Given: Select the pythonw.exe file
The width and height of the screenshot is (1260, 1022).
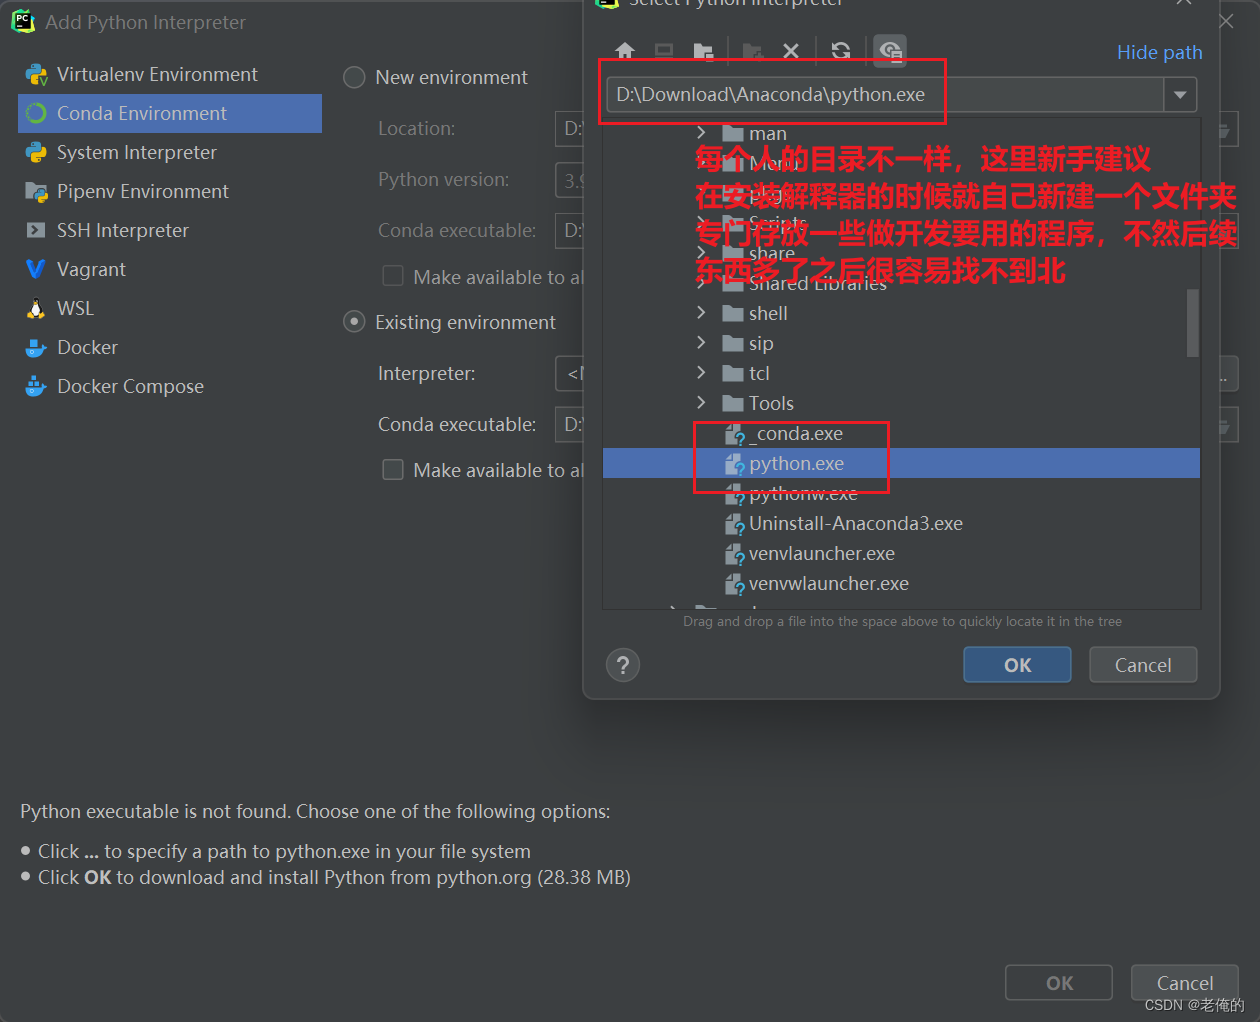Looking at the screenshot, I should pyautogui.click(x=803, y=494).
